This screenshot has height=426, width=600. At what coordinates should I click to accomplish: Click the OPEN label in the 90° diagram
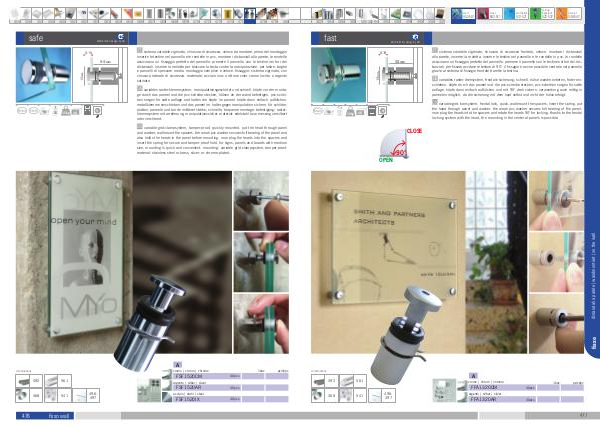[x=386, y=160]
